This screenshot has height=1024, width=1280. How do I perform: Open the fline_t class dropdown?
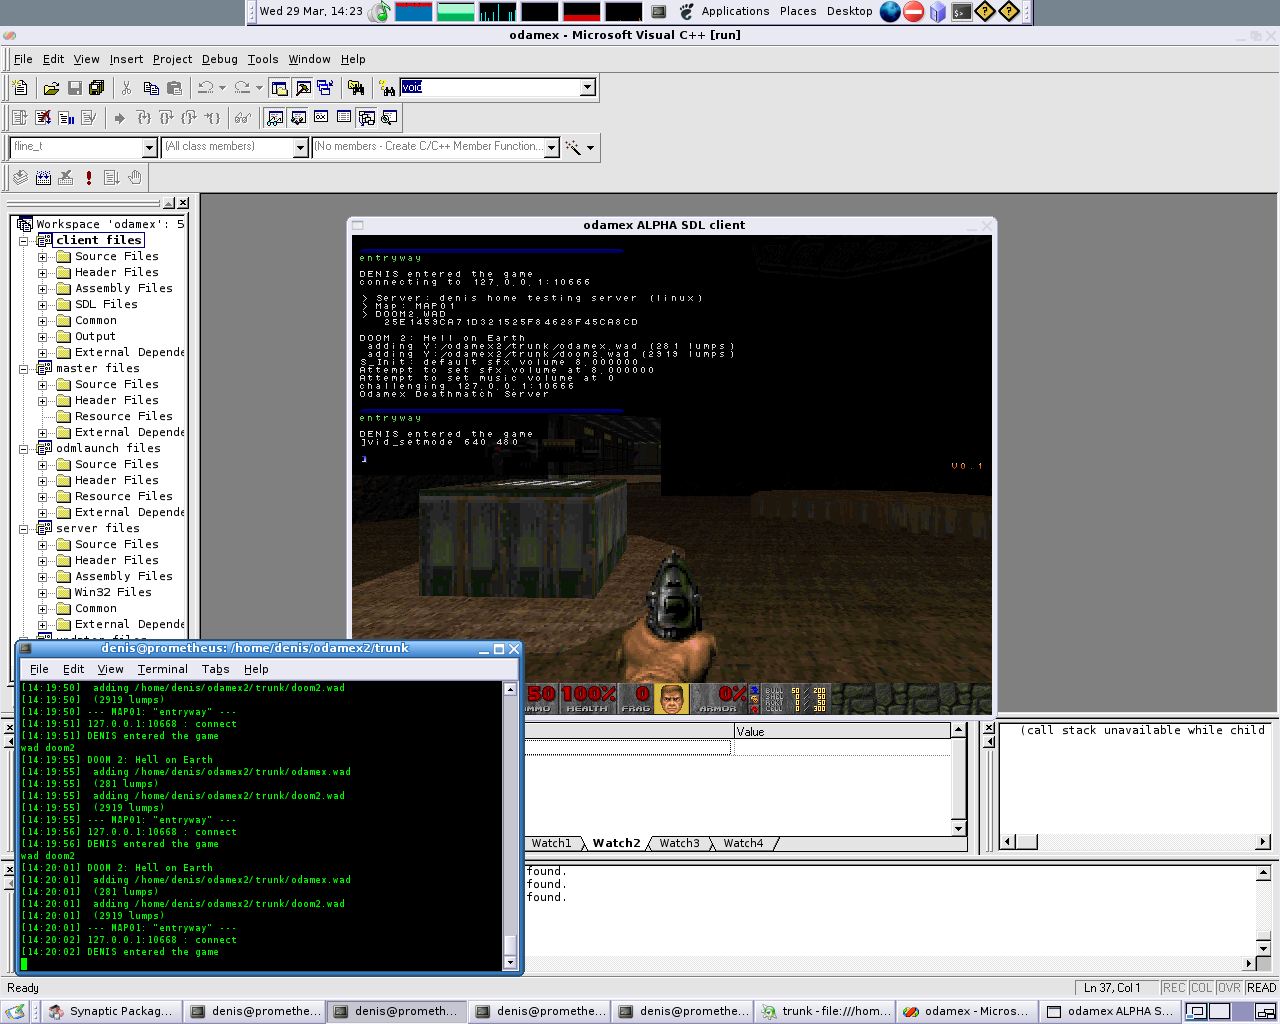coord(150,148)
